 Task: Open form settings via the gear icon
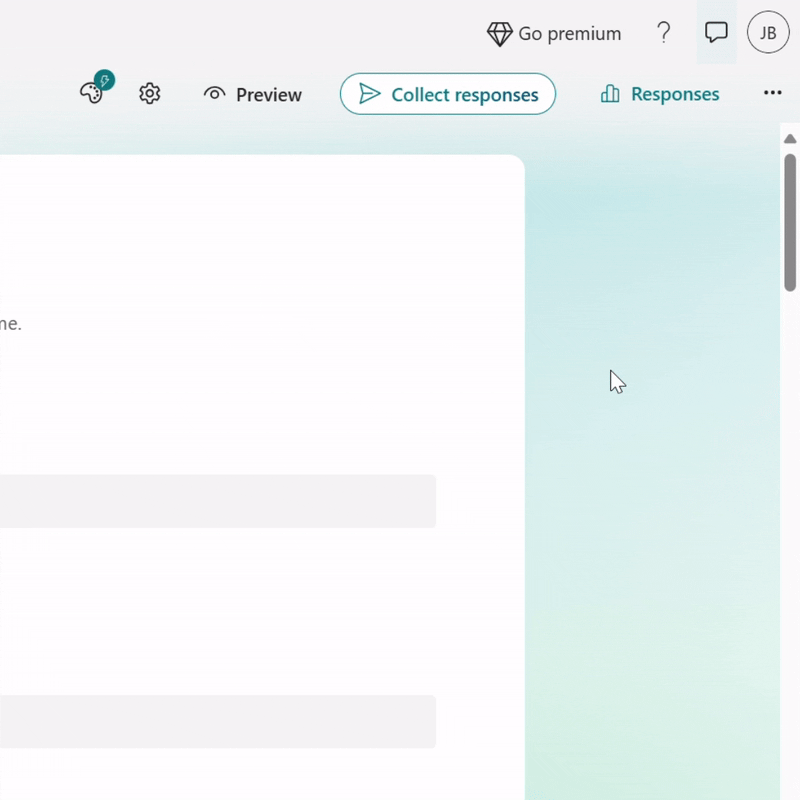[149, 93]
